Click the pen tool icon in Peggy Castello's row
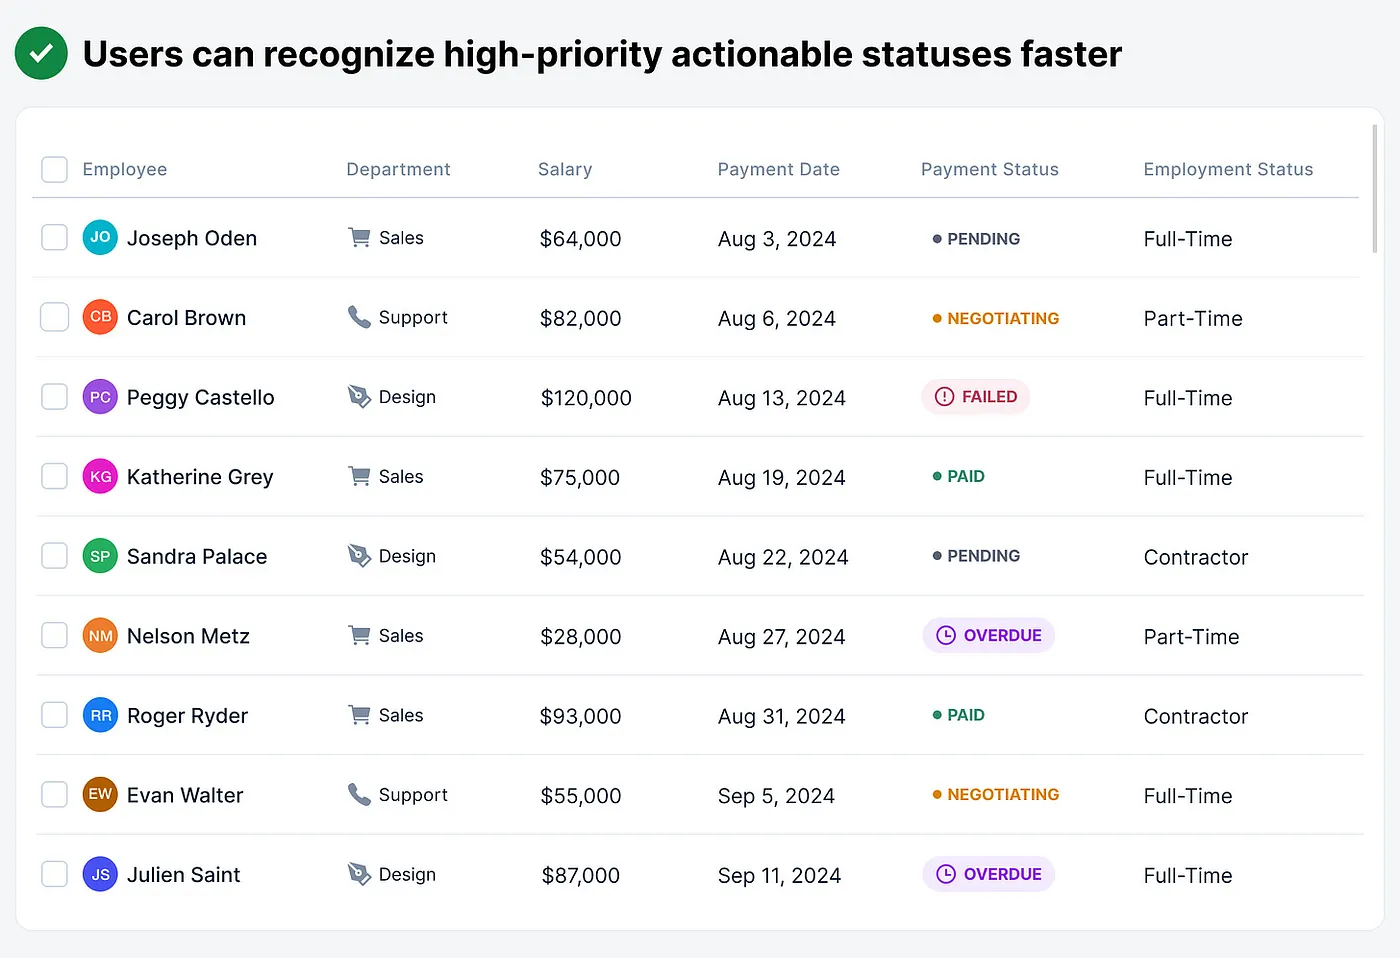 [359, 397]
